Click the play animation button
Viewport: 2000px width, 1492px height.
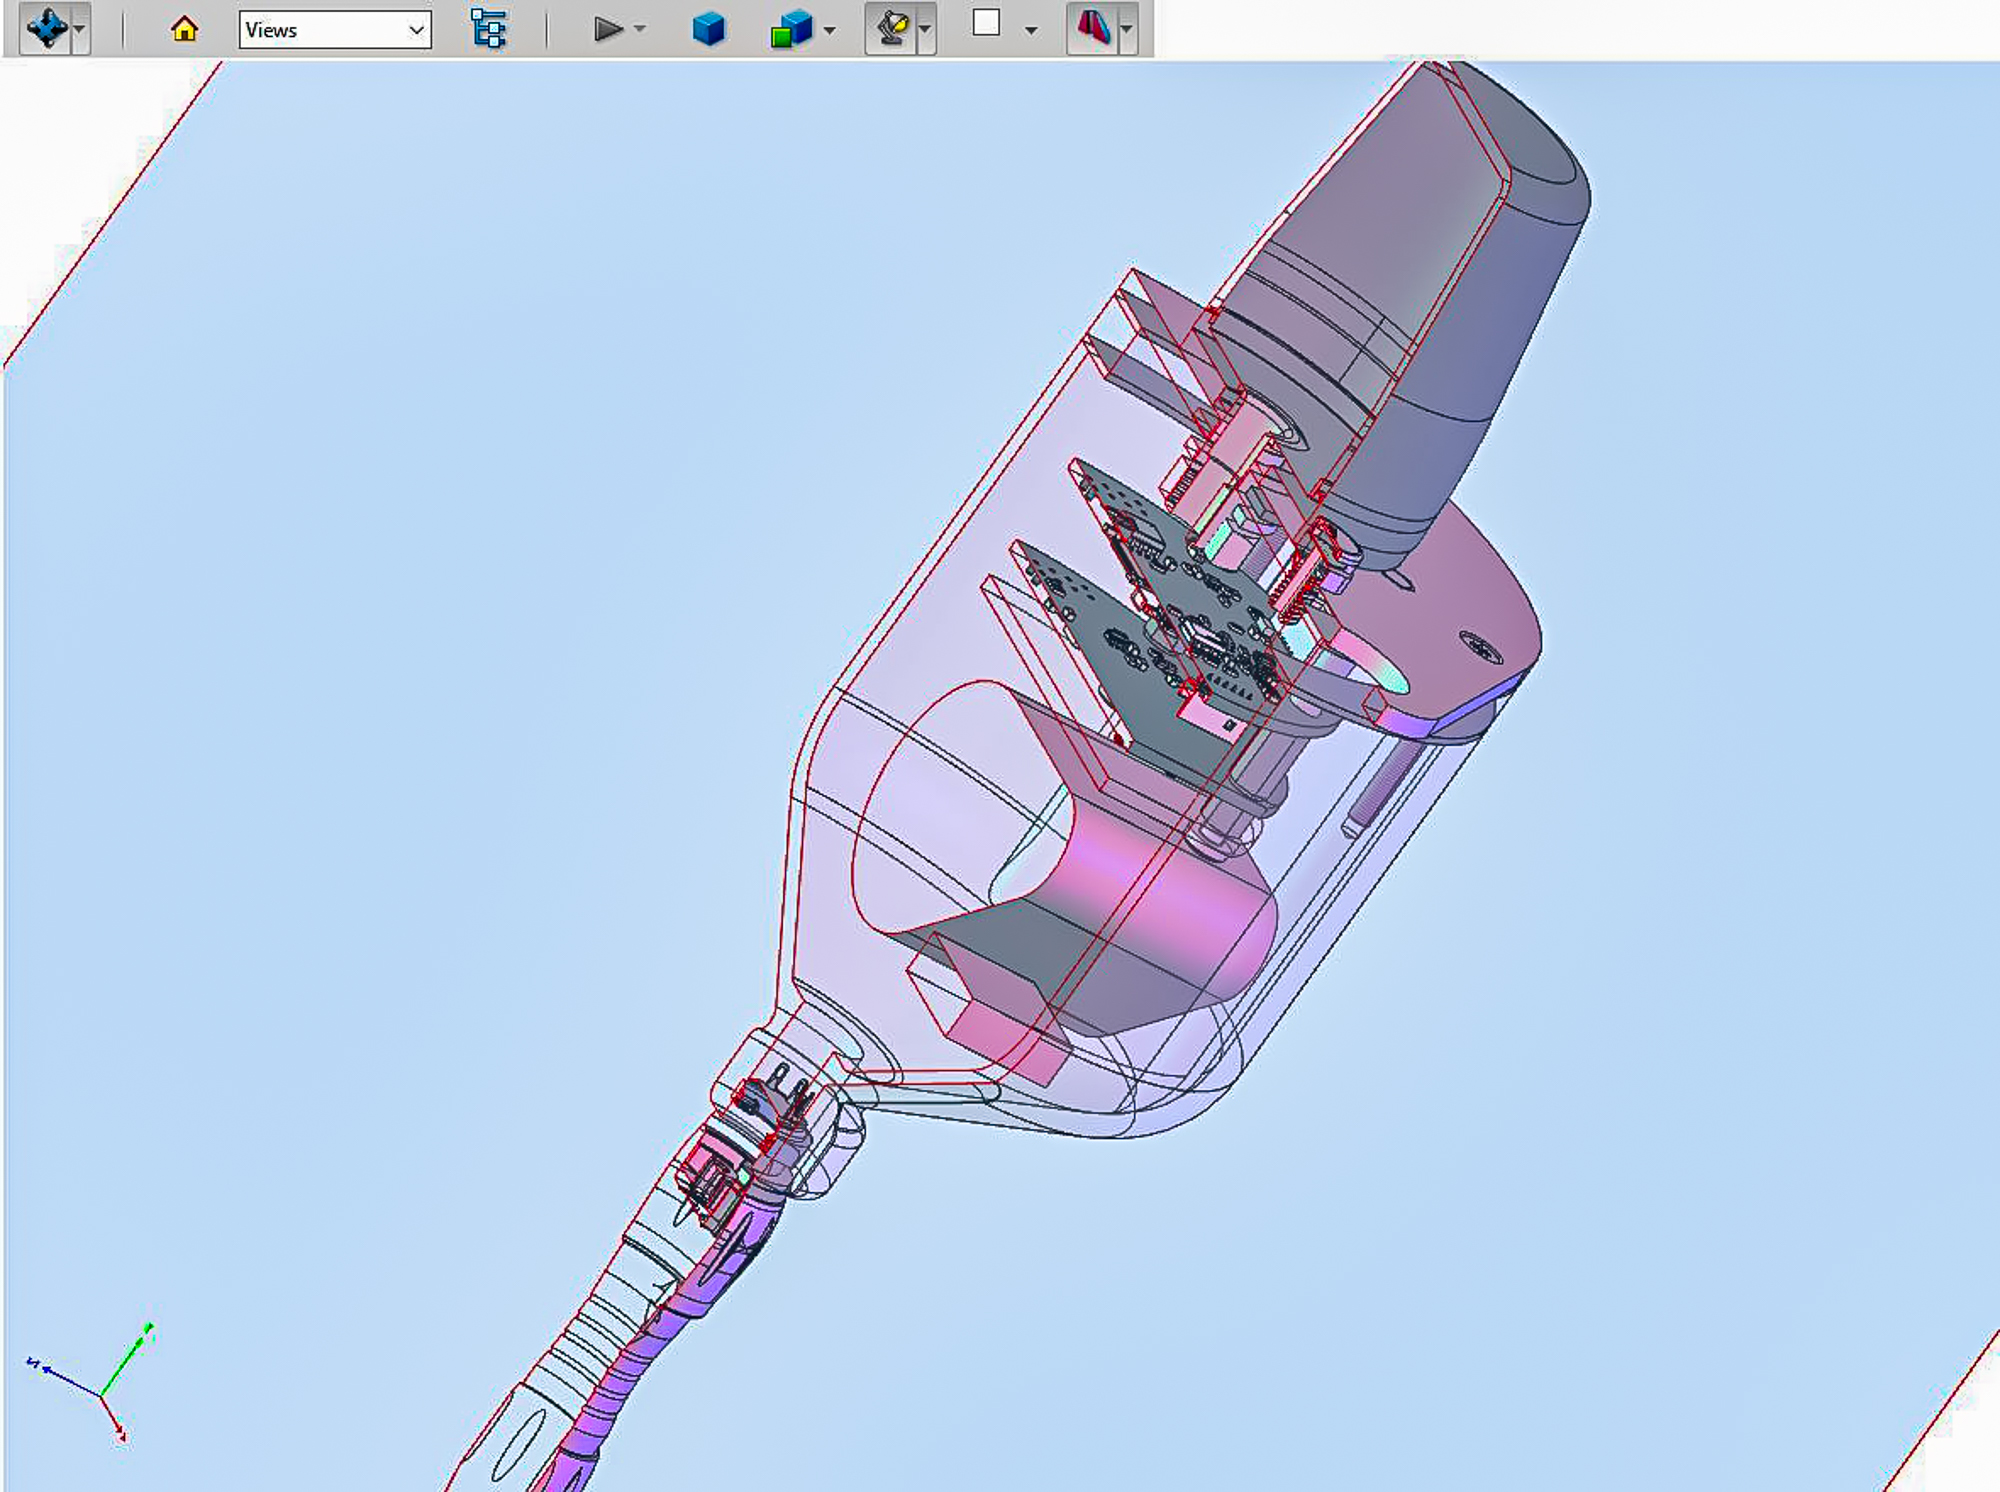pyautogui.click(x=607, y=29)
